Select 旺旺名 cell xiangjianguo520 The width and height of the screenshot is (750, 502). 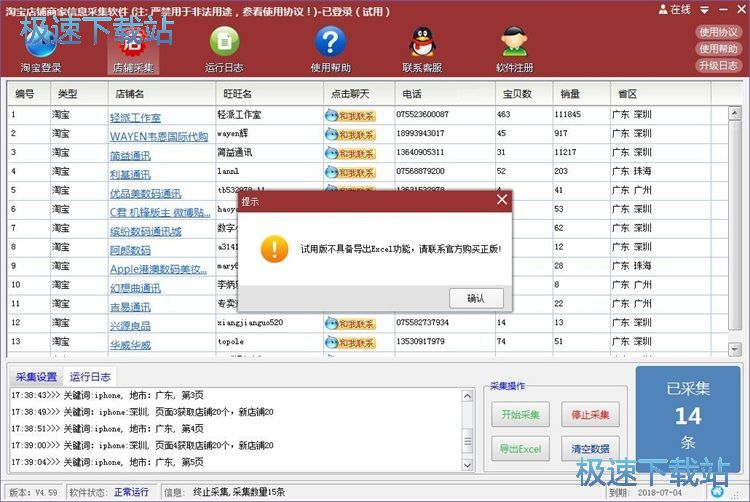250,323
